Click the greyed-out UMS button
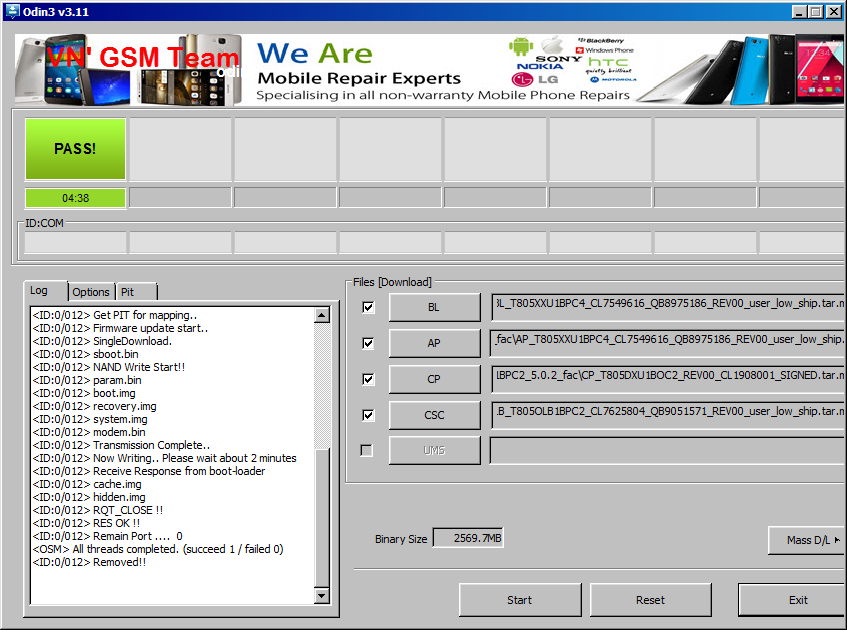Viewport: 847px width, 630px height. (x=434, y=451)
